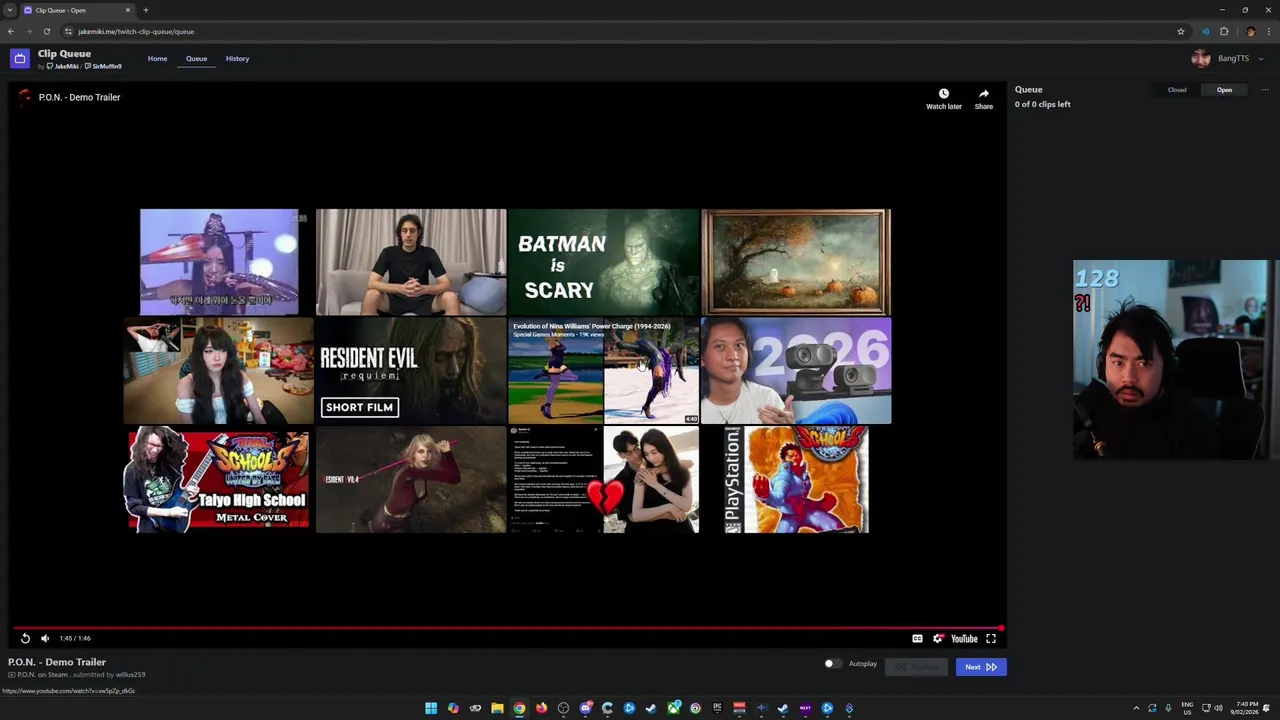This screenshot has width=1280, height=720.
Task: Select the Queue tab
Action: [196, 59]
